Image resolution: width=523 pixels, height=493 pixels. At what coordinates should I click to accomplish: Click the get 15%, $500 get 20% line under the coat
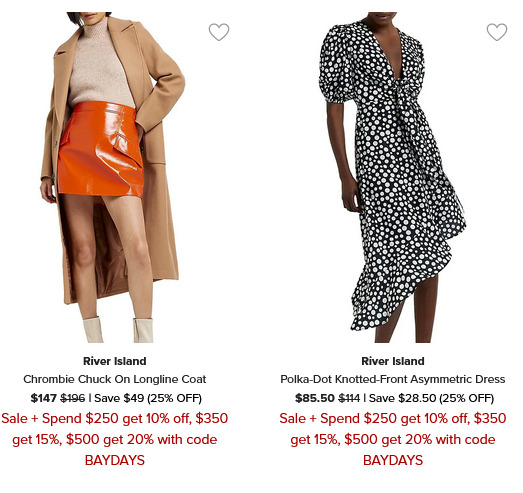(114, 440)
